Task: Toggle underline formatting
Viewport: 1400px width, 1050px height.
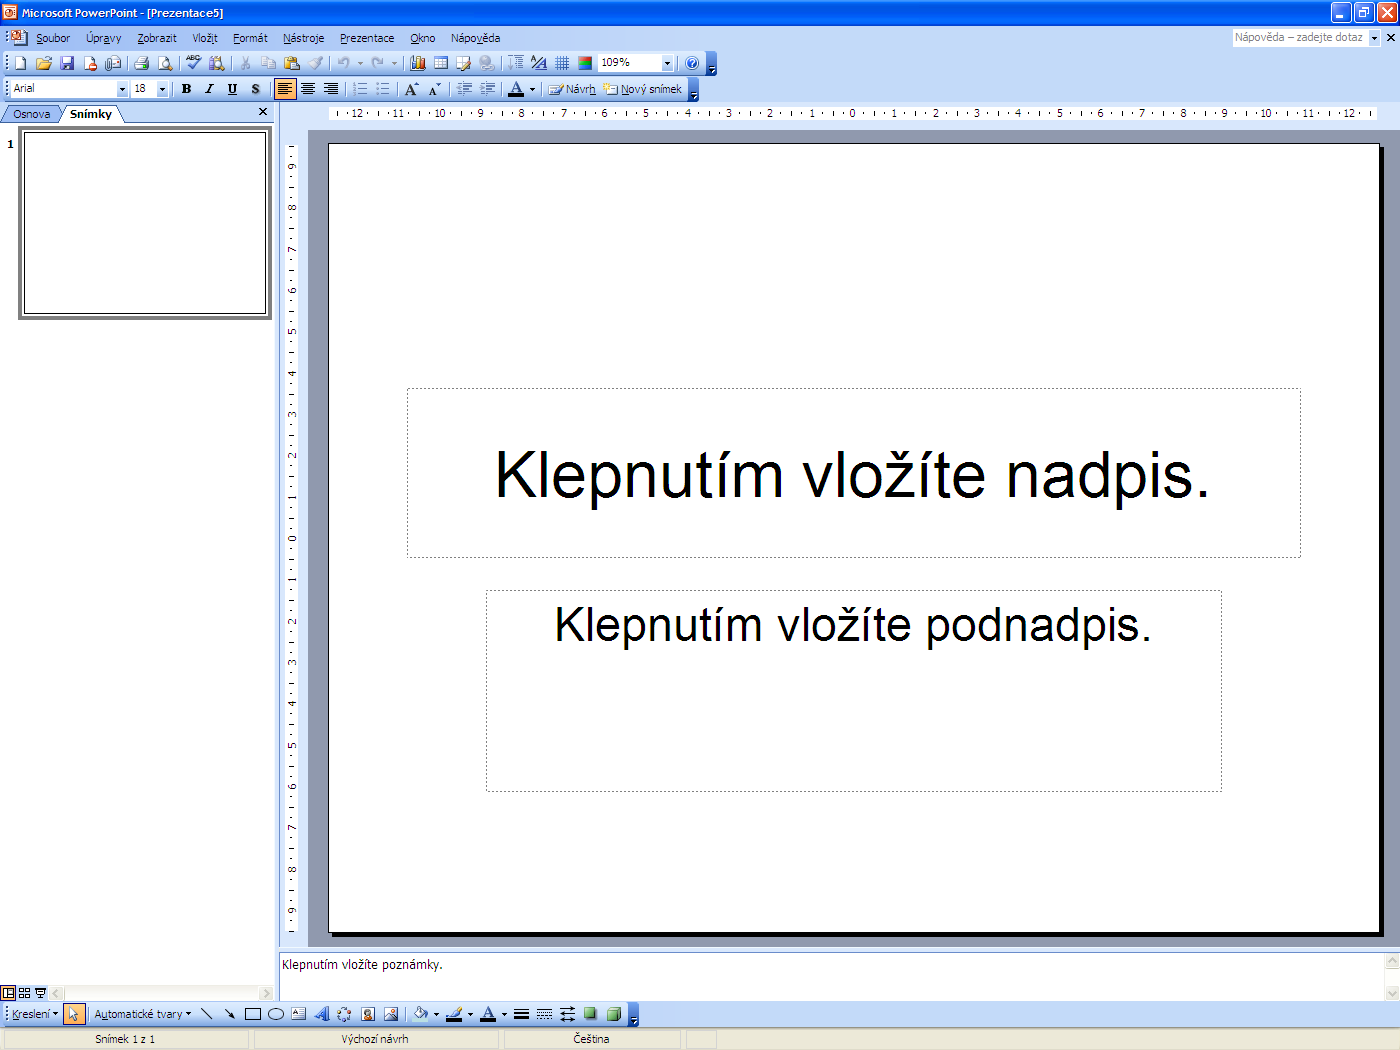Action: coord(232,89)
